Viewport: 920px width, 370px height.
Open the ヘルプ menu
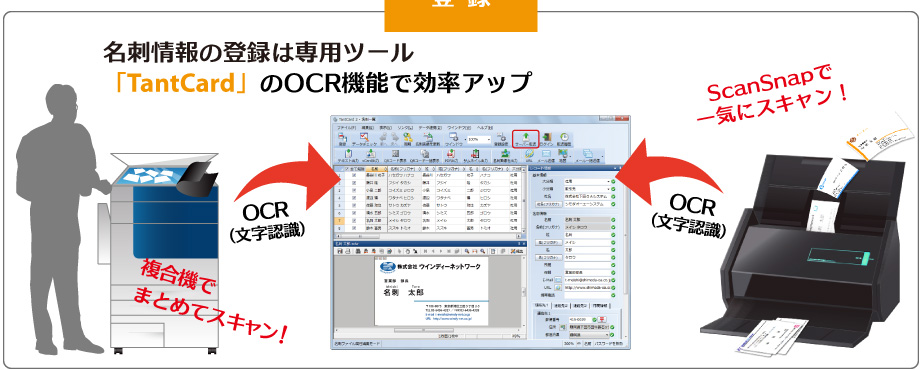pyautogui.click(x=485, y=128)
